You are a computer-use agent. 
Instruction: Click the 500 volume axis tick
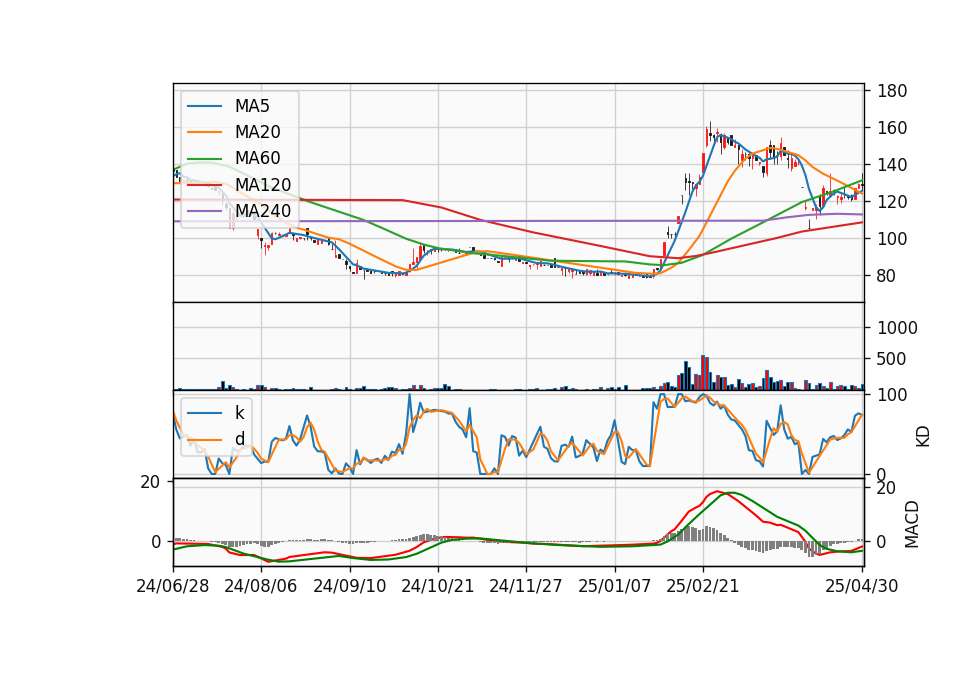(892, 359)
